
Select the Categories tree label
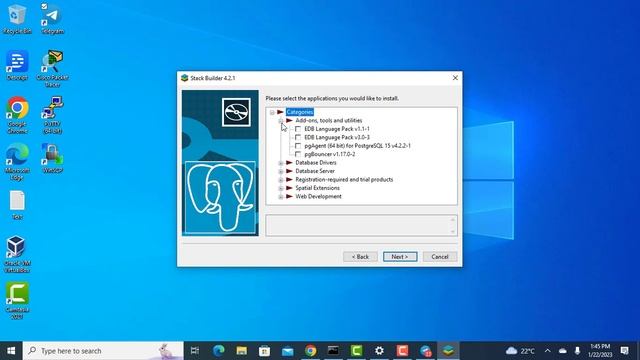pyautogui.click(x=300, y=112)
